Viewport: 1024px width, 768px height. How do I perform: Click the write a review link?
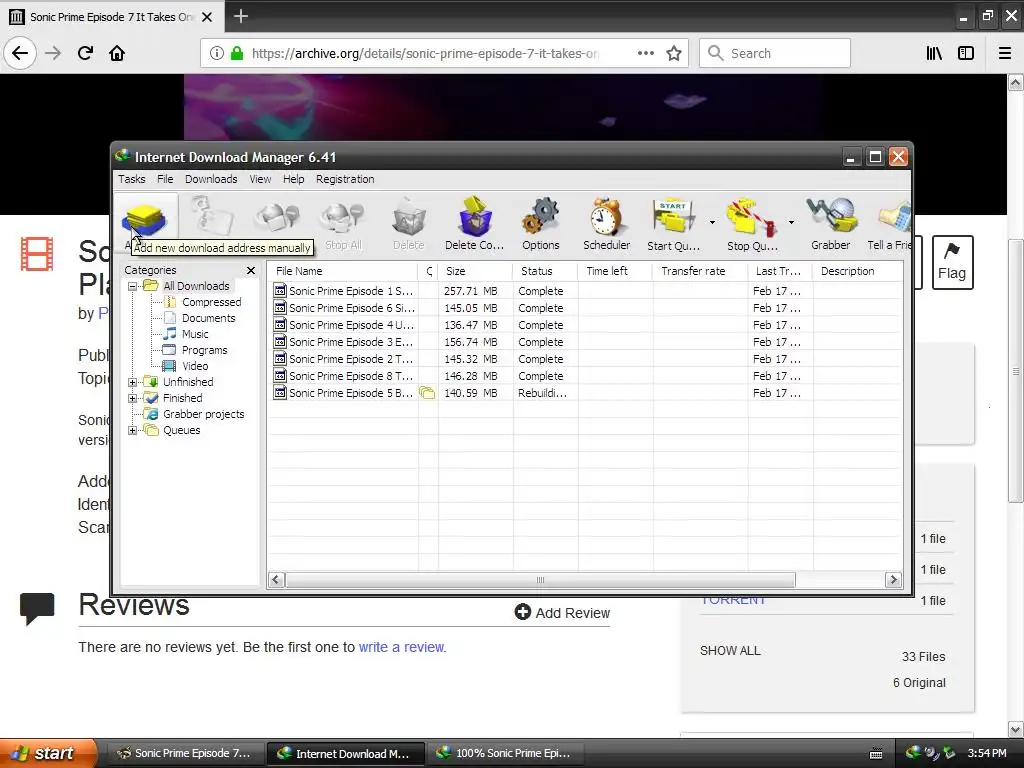coord(402,647)
